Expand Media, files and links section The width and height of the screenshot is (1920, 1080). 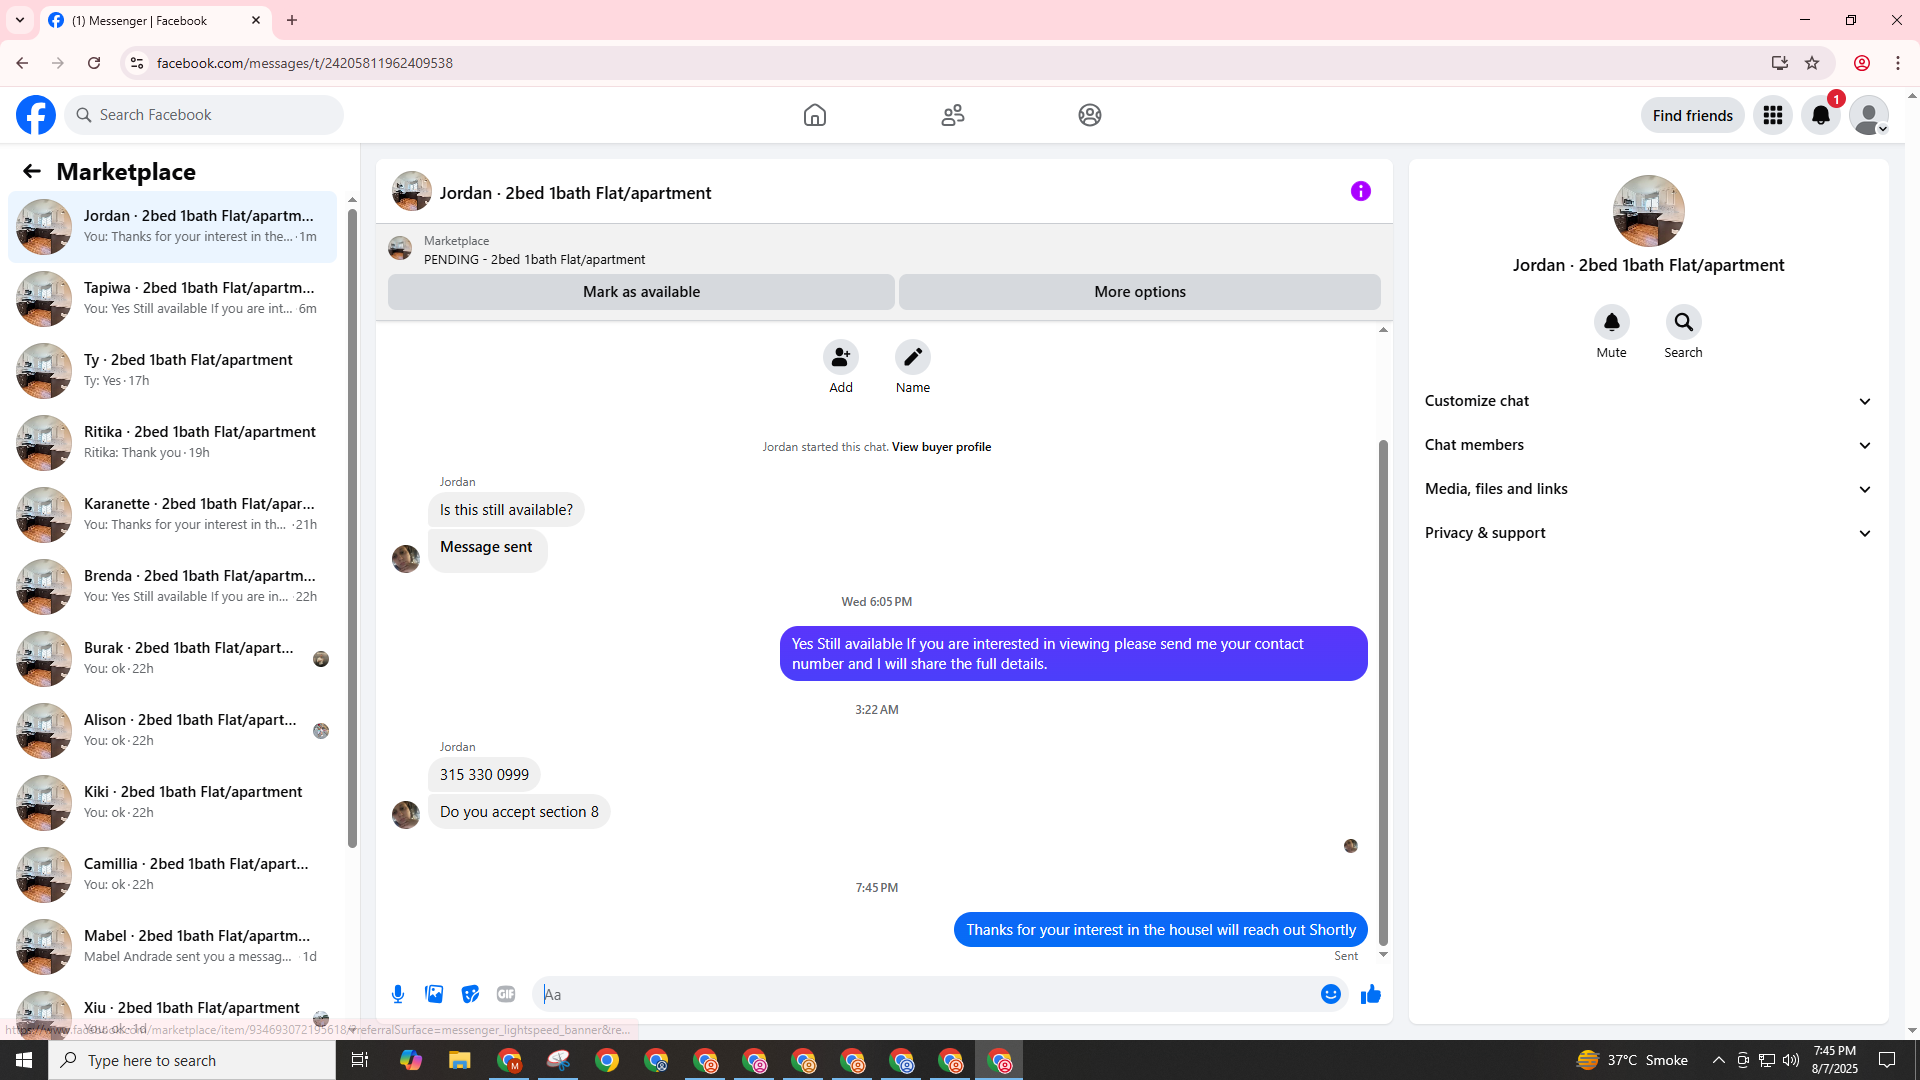pyautogui.click(x=1648, y=489)
